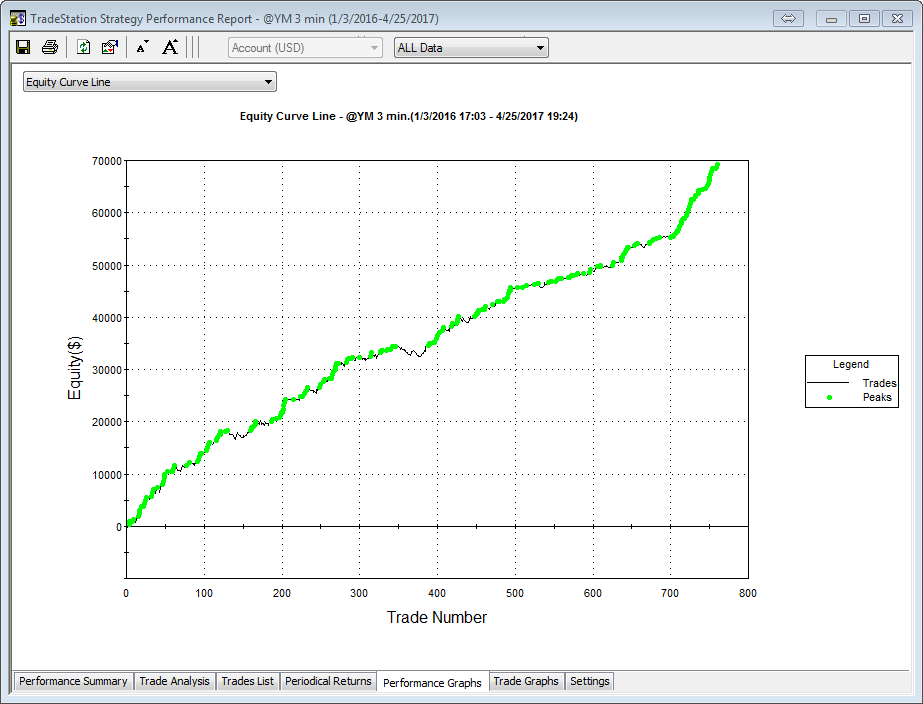Open the Trade Analysis tab
The height and width of the screenshot is (704, 923).
pos(175,681)
